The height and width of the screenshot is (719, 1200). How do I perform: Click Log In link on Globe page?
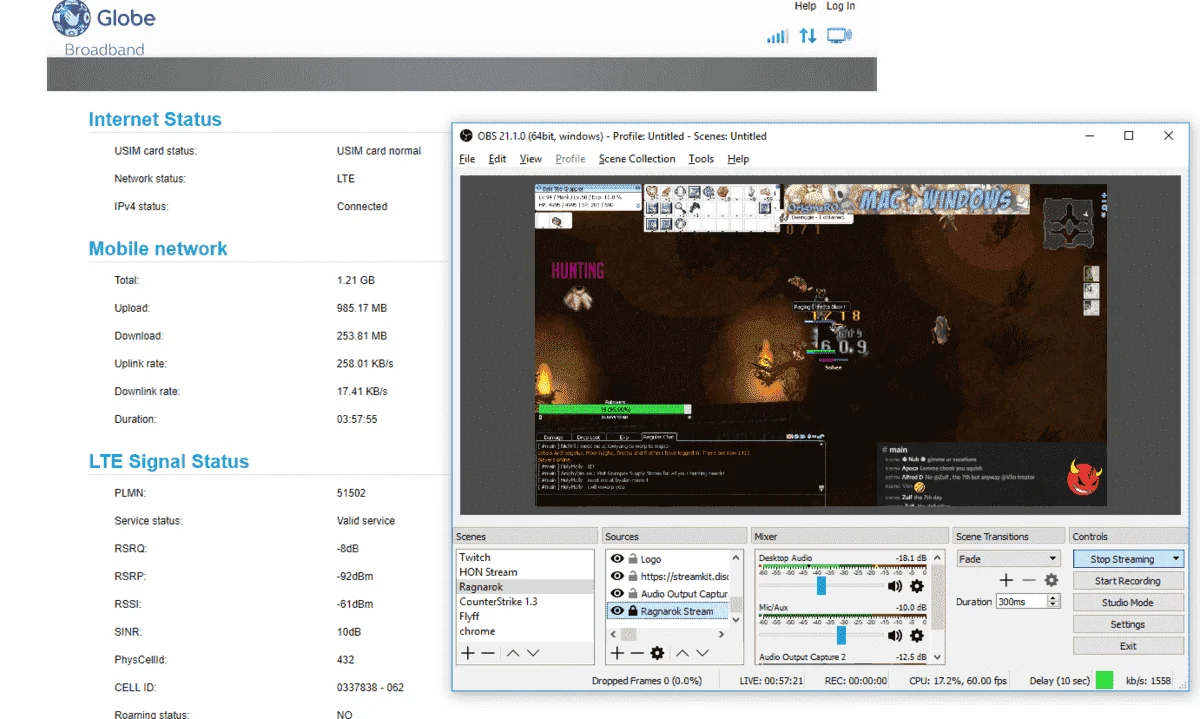click(x=841, y=6)
